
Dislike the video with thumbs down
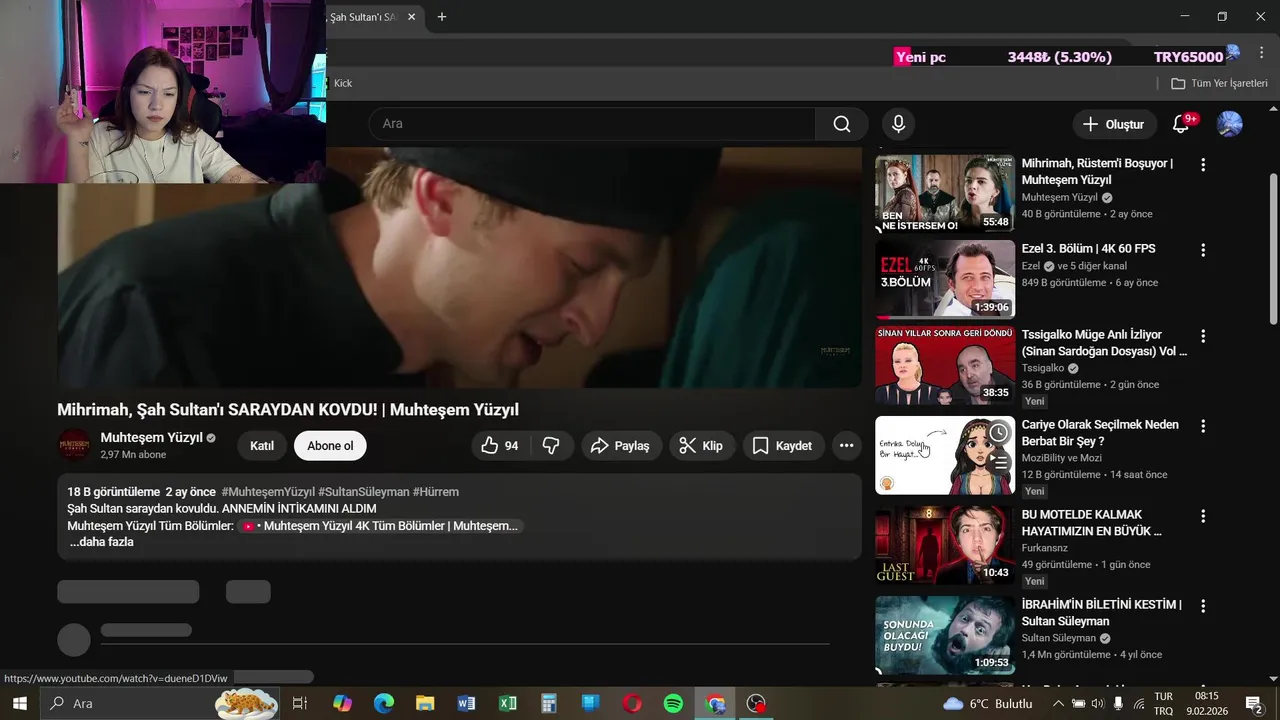551,446
